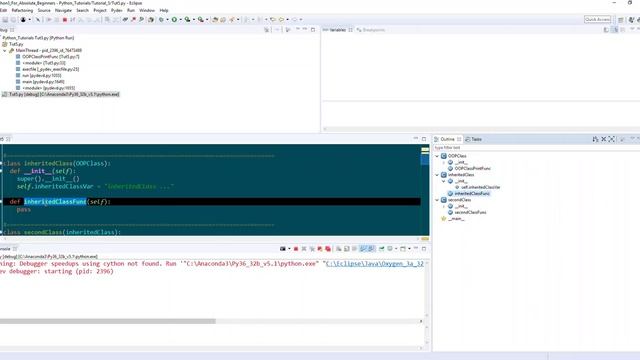Image resolution: width=640 pixels, height=360 pixels.
Task: Toggle alphabetical Sort in Outline toolbar
Action: pos(595,139)
